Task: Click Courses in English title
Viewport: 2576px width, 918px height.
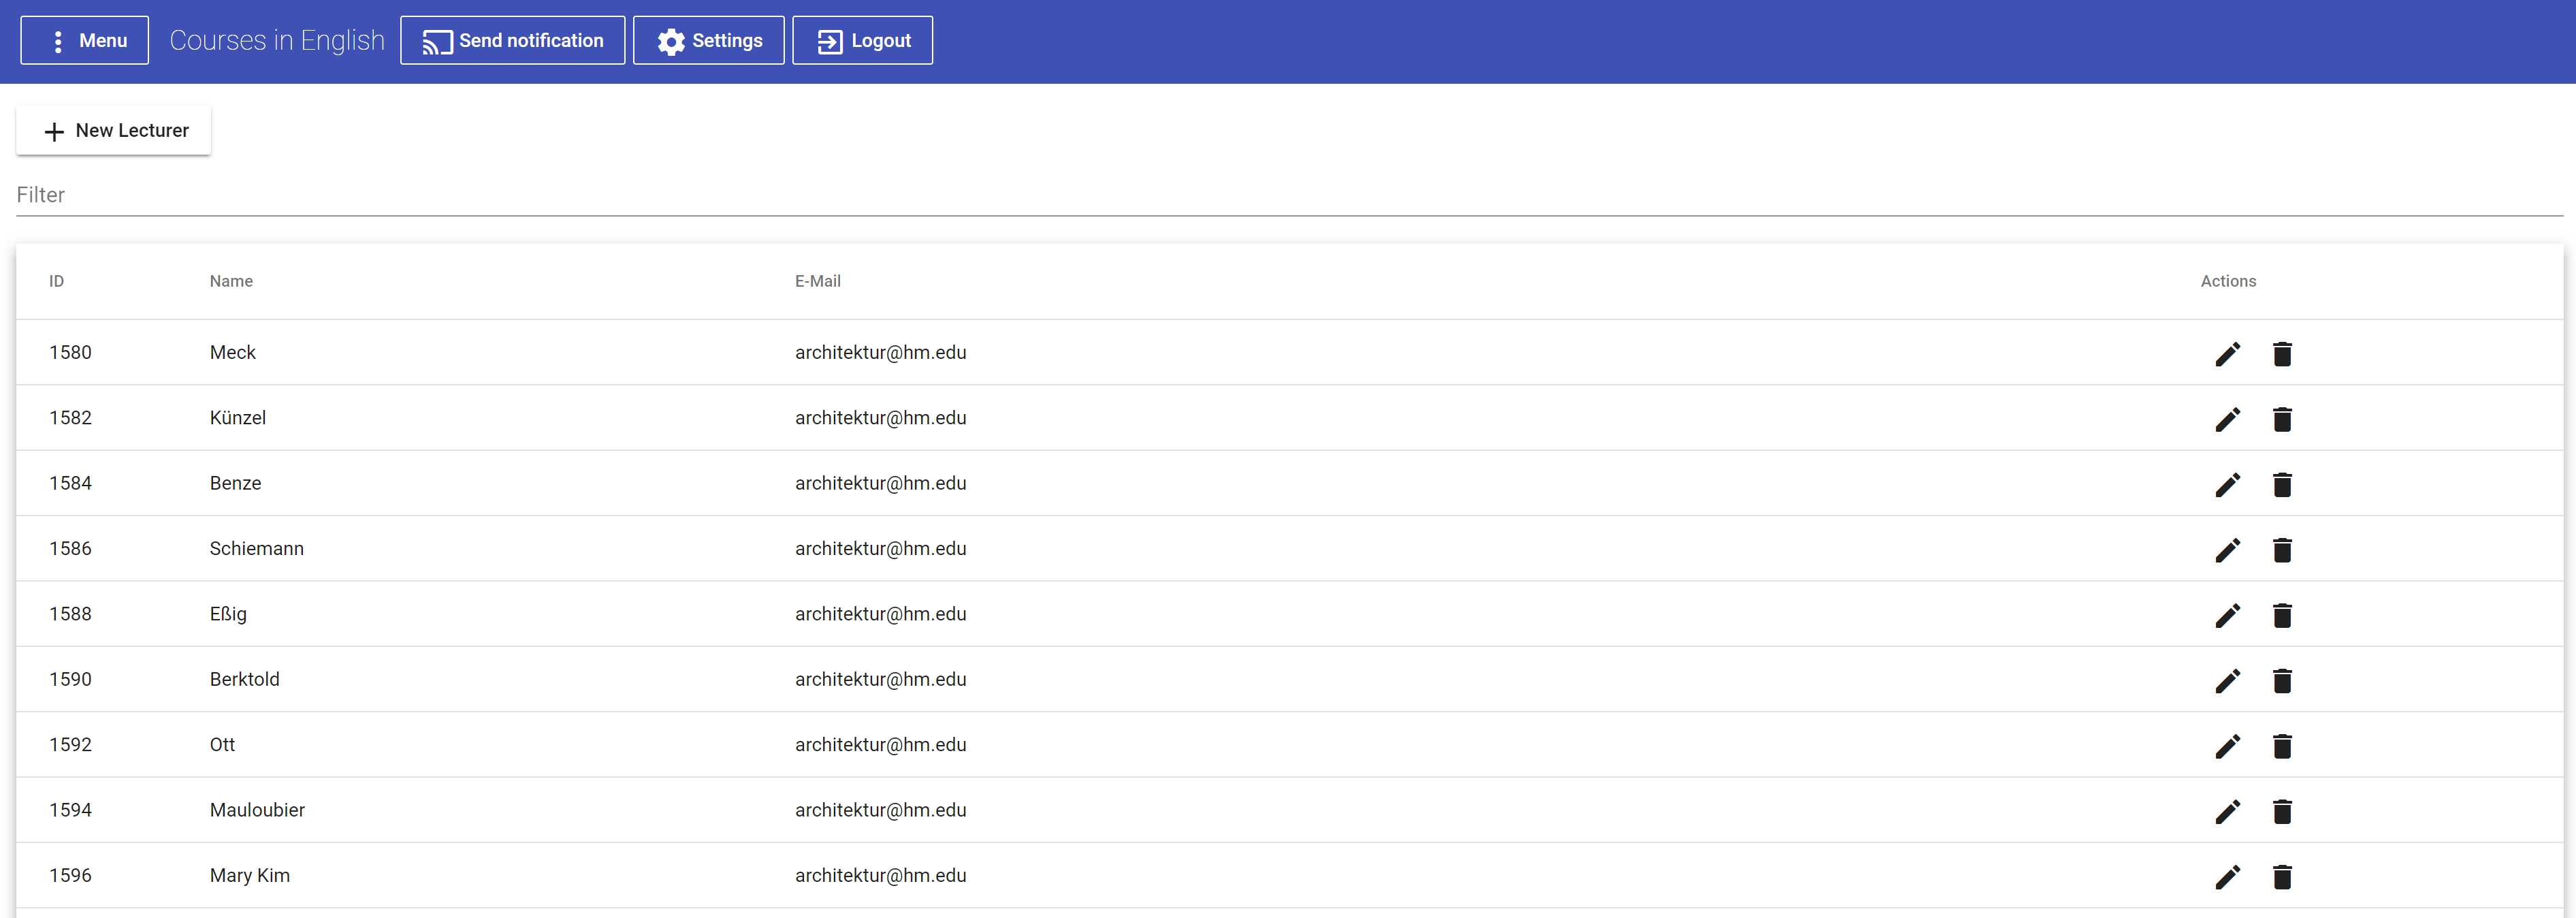Action: pos(277,40)
